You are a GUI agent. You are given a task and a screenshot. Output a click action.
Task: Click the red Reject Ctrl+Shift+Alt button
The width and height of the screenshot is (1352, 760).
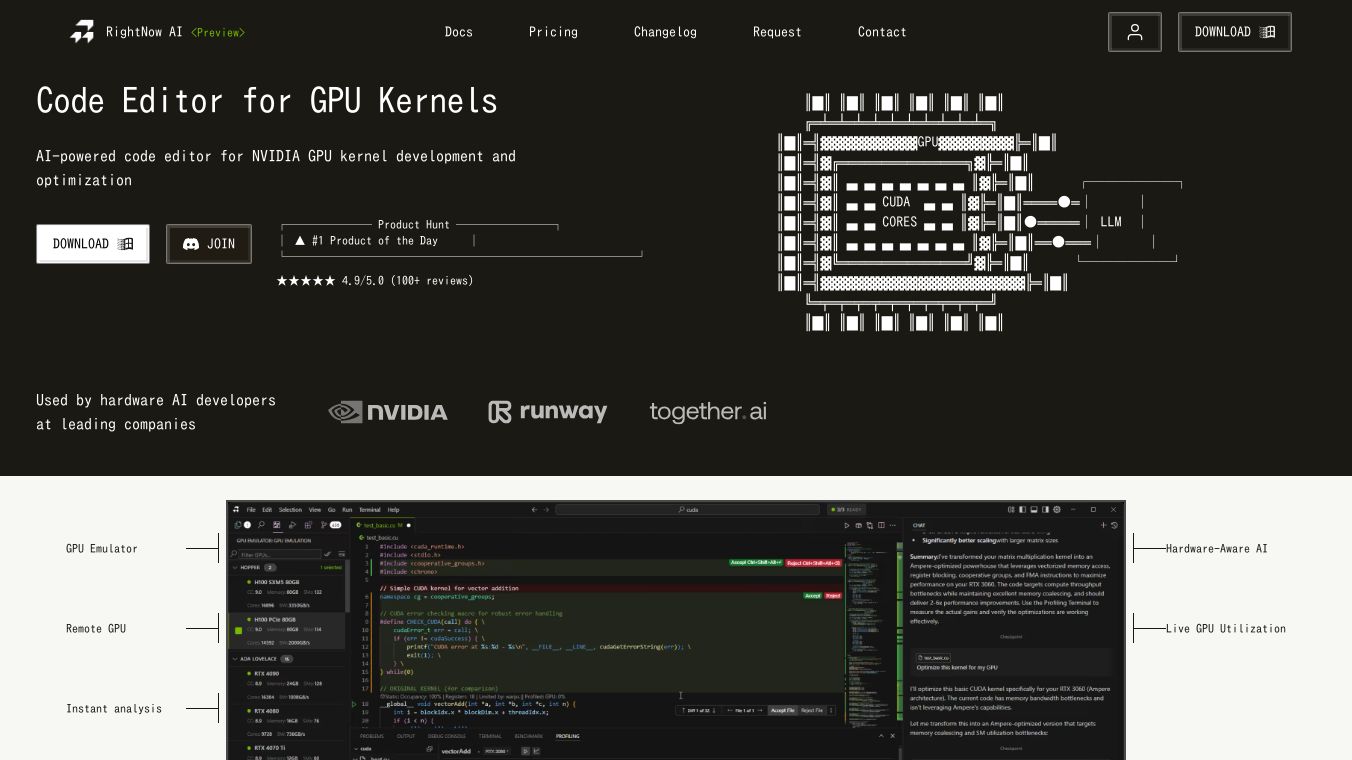(813, 563)
